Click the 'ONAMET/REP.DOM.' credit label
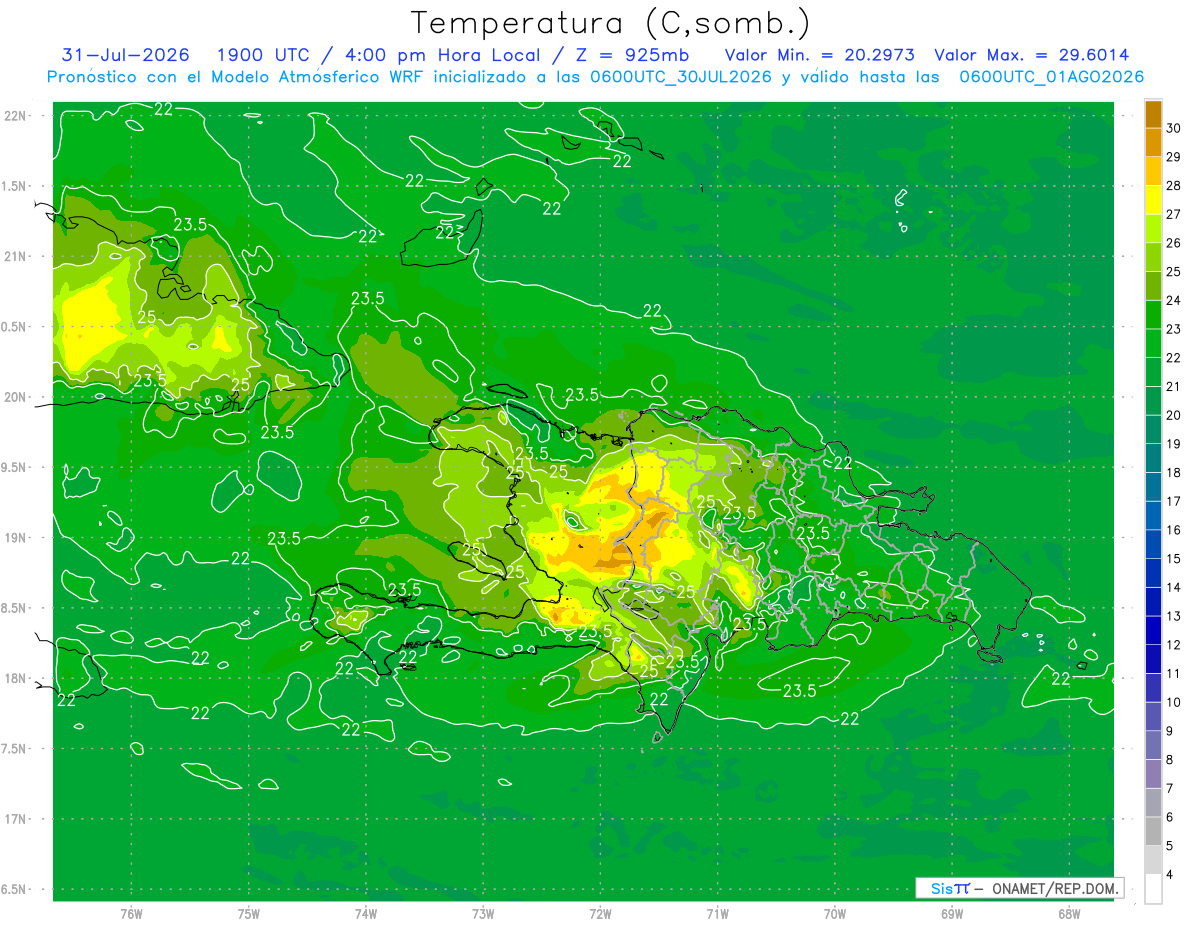 click(1056, 888)
